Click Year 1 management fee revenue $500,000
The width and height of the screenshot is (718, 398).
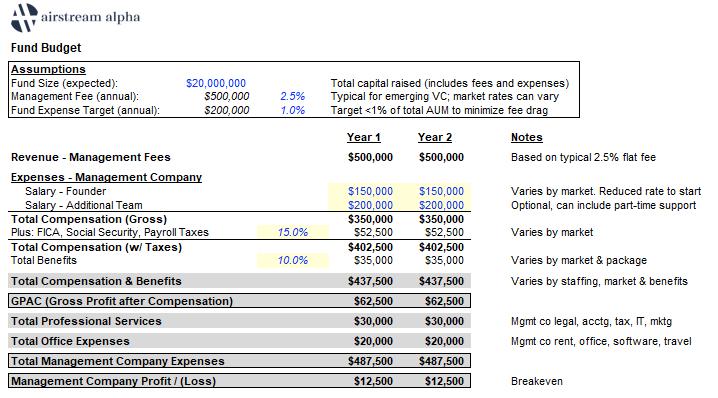coord(370,158)
